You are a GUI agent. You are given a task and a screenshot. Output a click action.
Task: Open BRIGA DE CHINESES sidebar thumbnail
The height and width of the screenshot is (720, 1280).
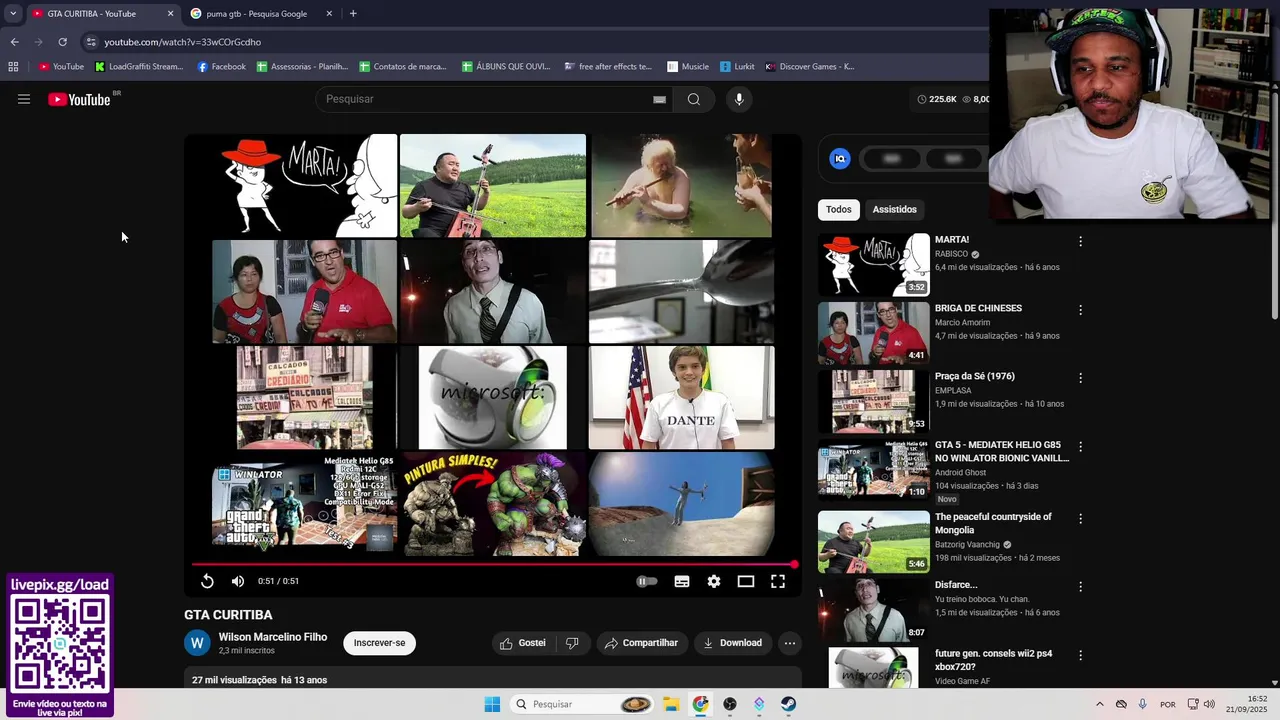click(874, 334)
